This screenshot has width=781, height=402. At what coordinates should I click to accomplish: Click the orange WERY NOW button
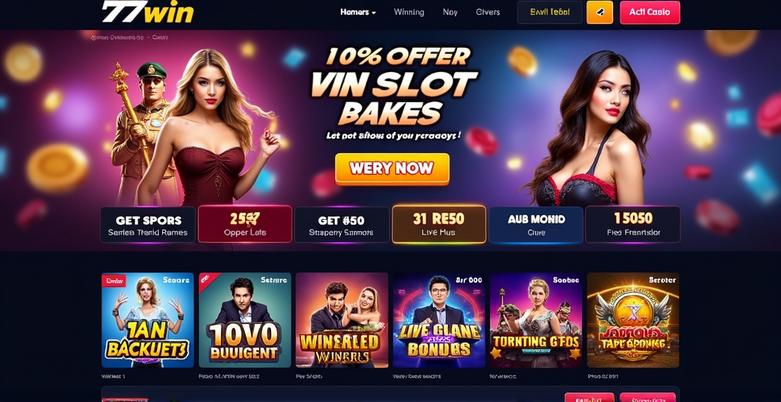[x=392, y=169]
